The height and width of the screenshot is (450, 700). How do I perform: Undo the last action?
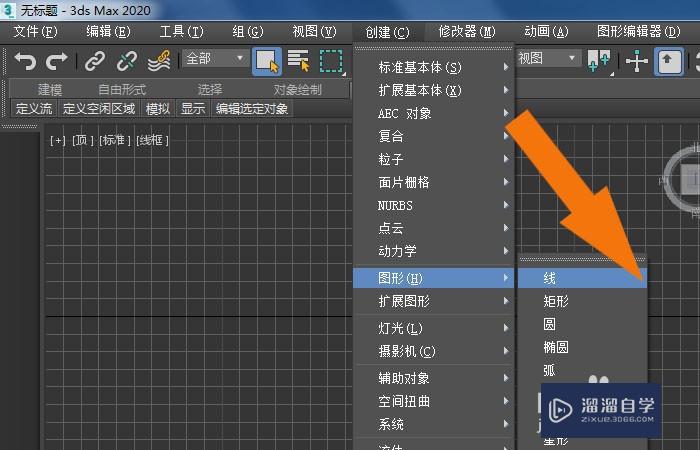click(25, 61)
